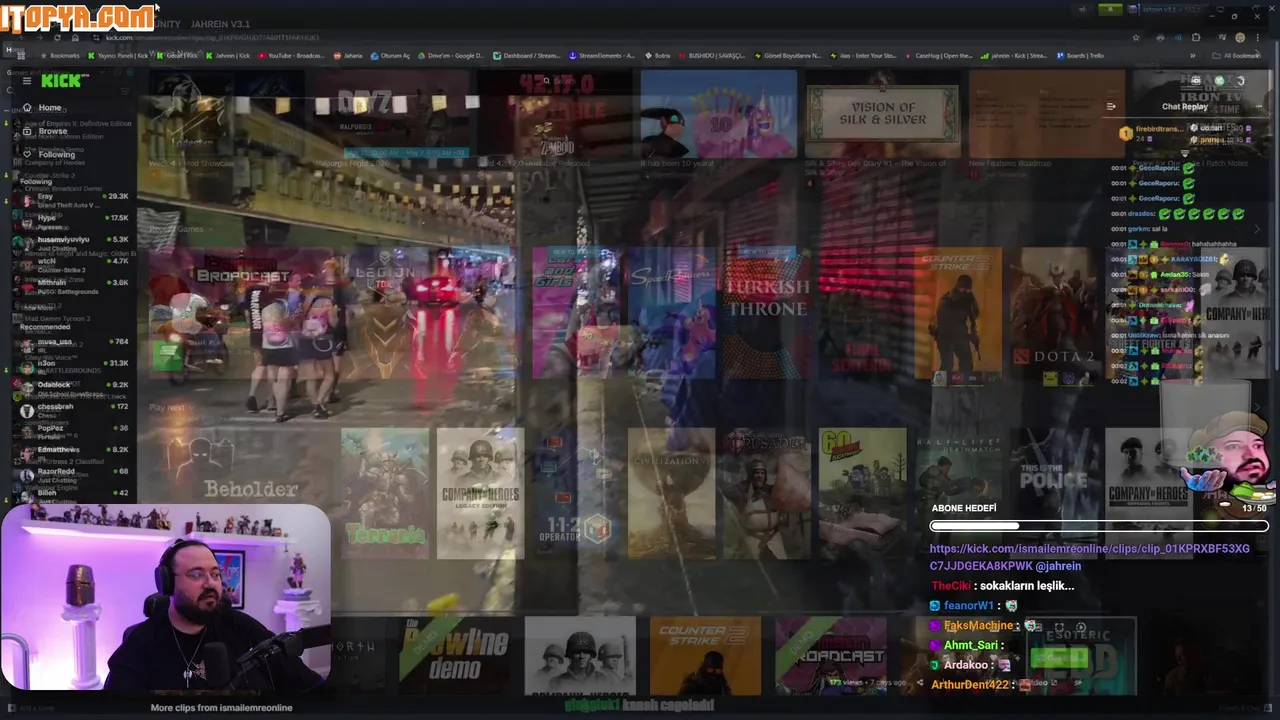This screenshot has height=720, width=1280.
Task: Open the kick.com clip link in chat
Action: [x=1089, y=557]
